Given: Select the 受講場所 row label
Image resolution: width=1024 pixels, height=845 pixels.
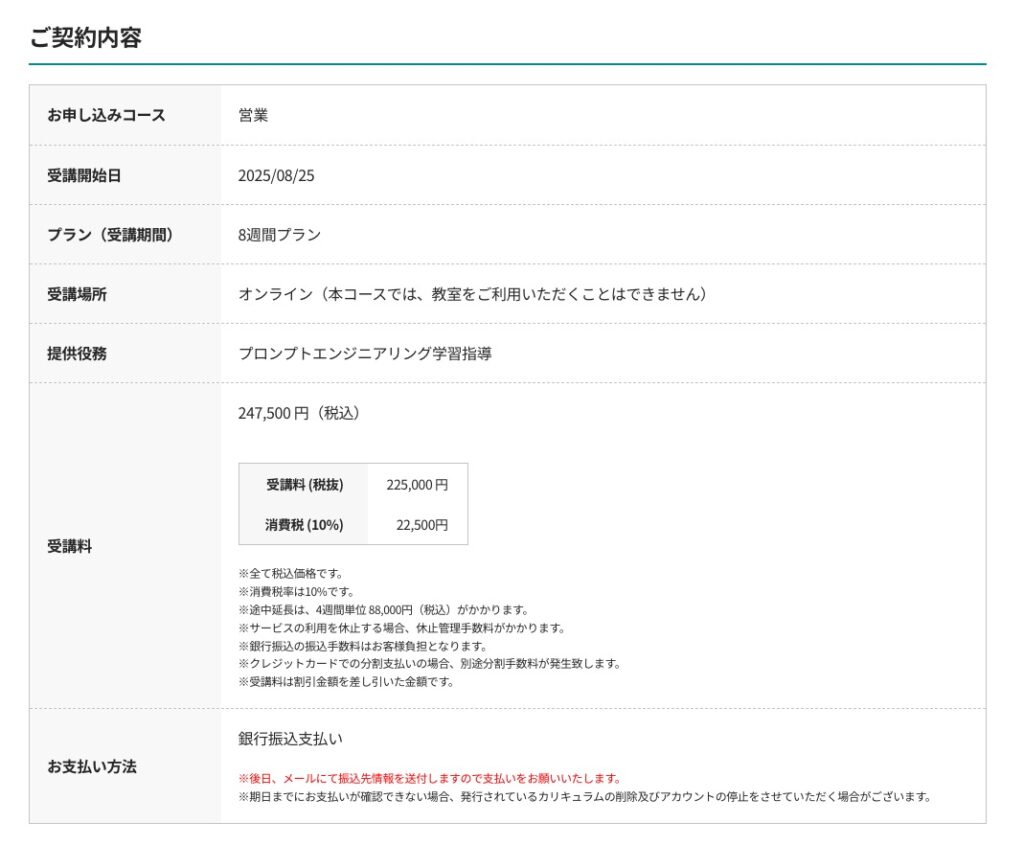Looking at the screenshot, I should [77, 294].
